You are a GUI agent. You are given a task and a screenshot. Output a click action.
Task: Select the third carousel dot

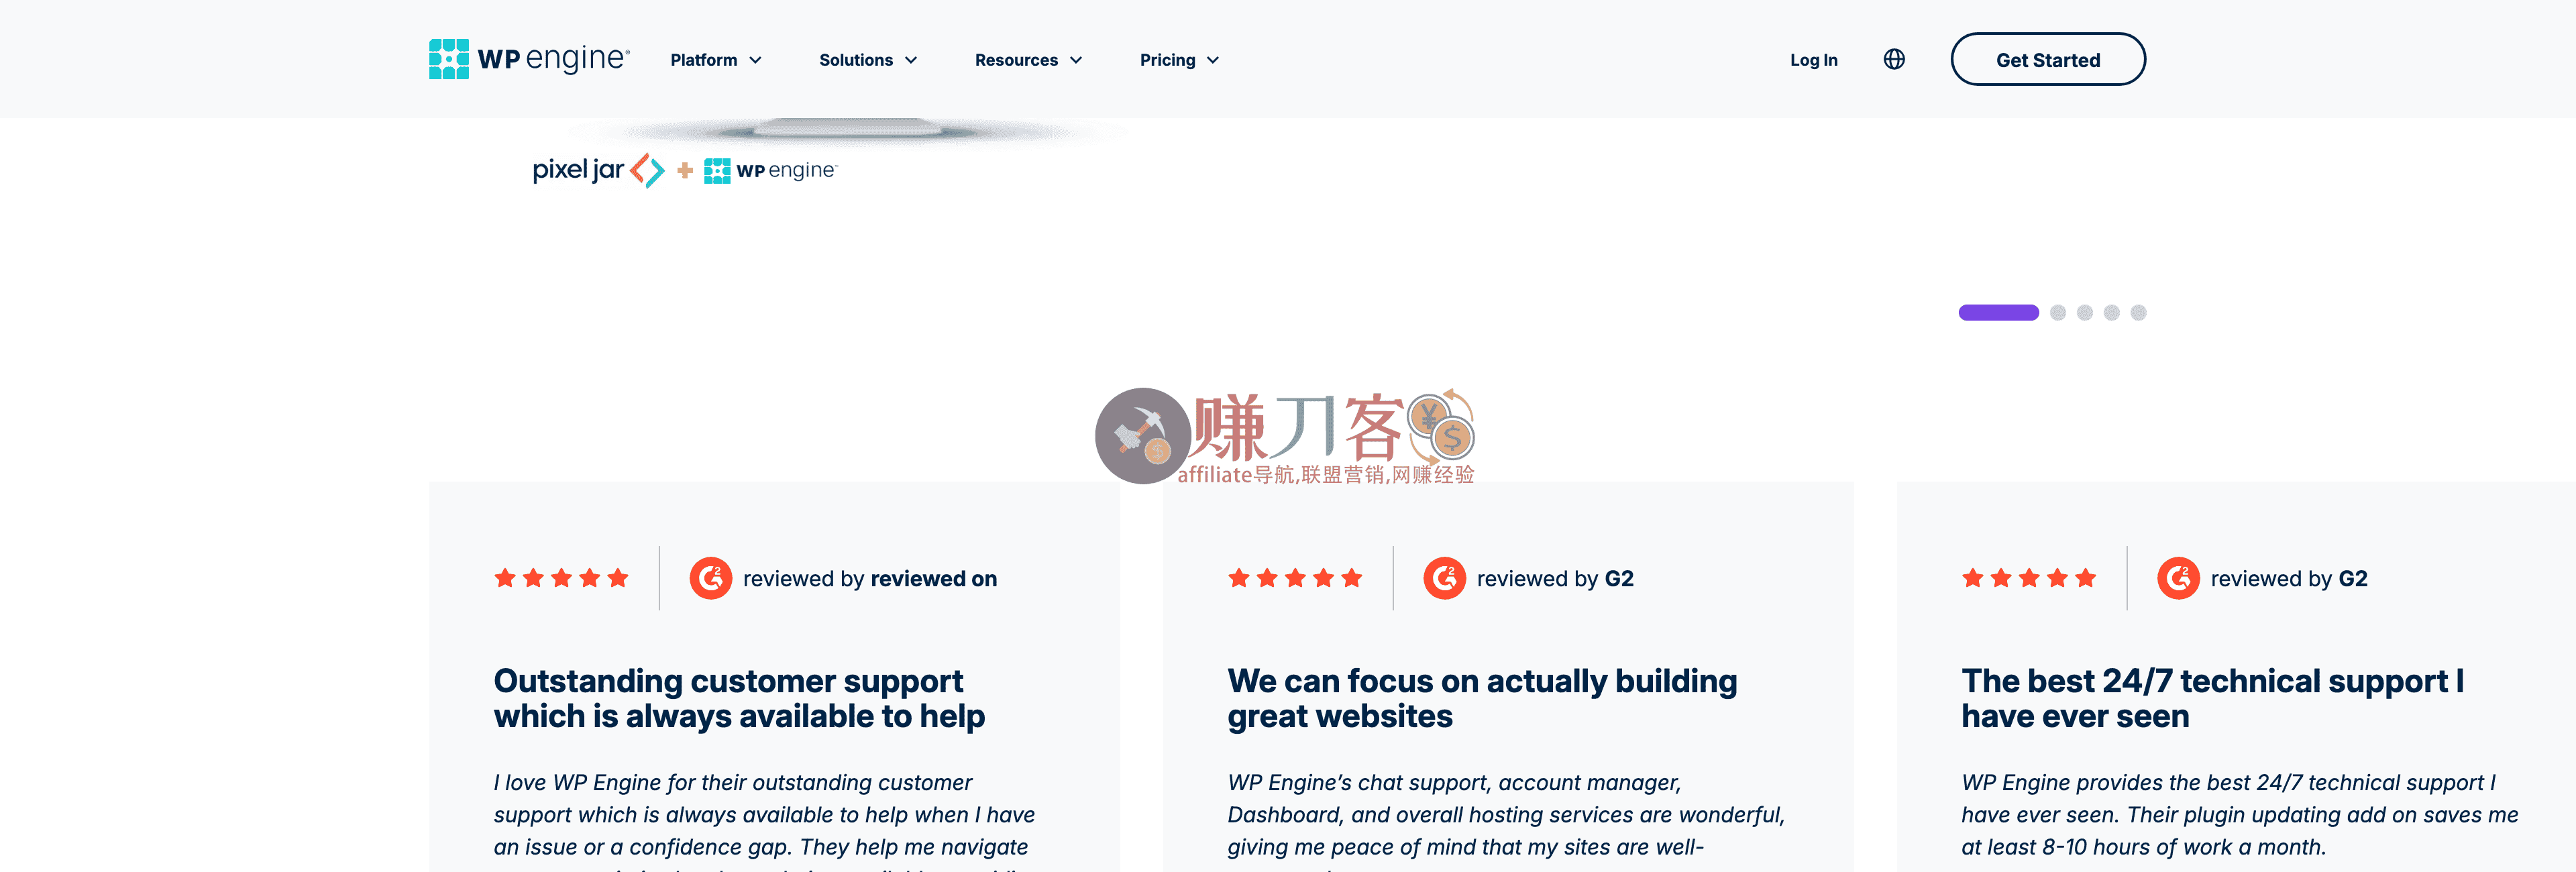pyautogui.click(x=2085, y=313)
